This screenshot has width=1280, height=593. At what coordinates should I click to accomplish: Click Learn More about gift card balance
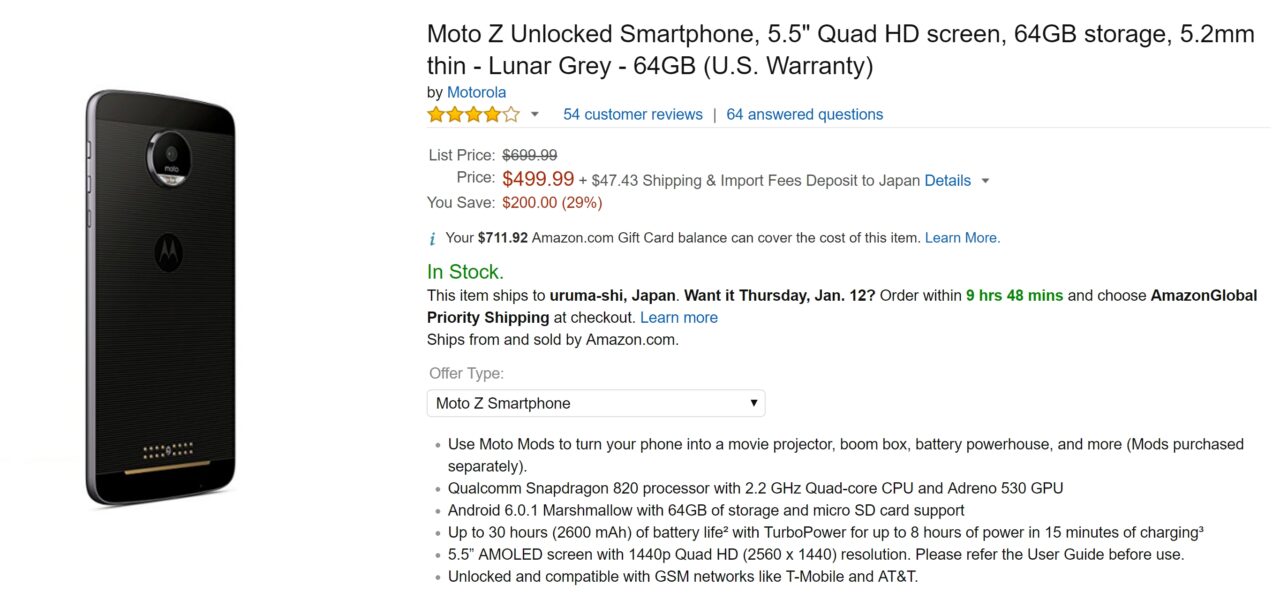coord(962,238)
